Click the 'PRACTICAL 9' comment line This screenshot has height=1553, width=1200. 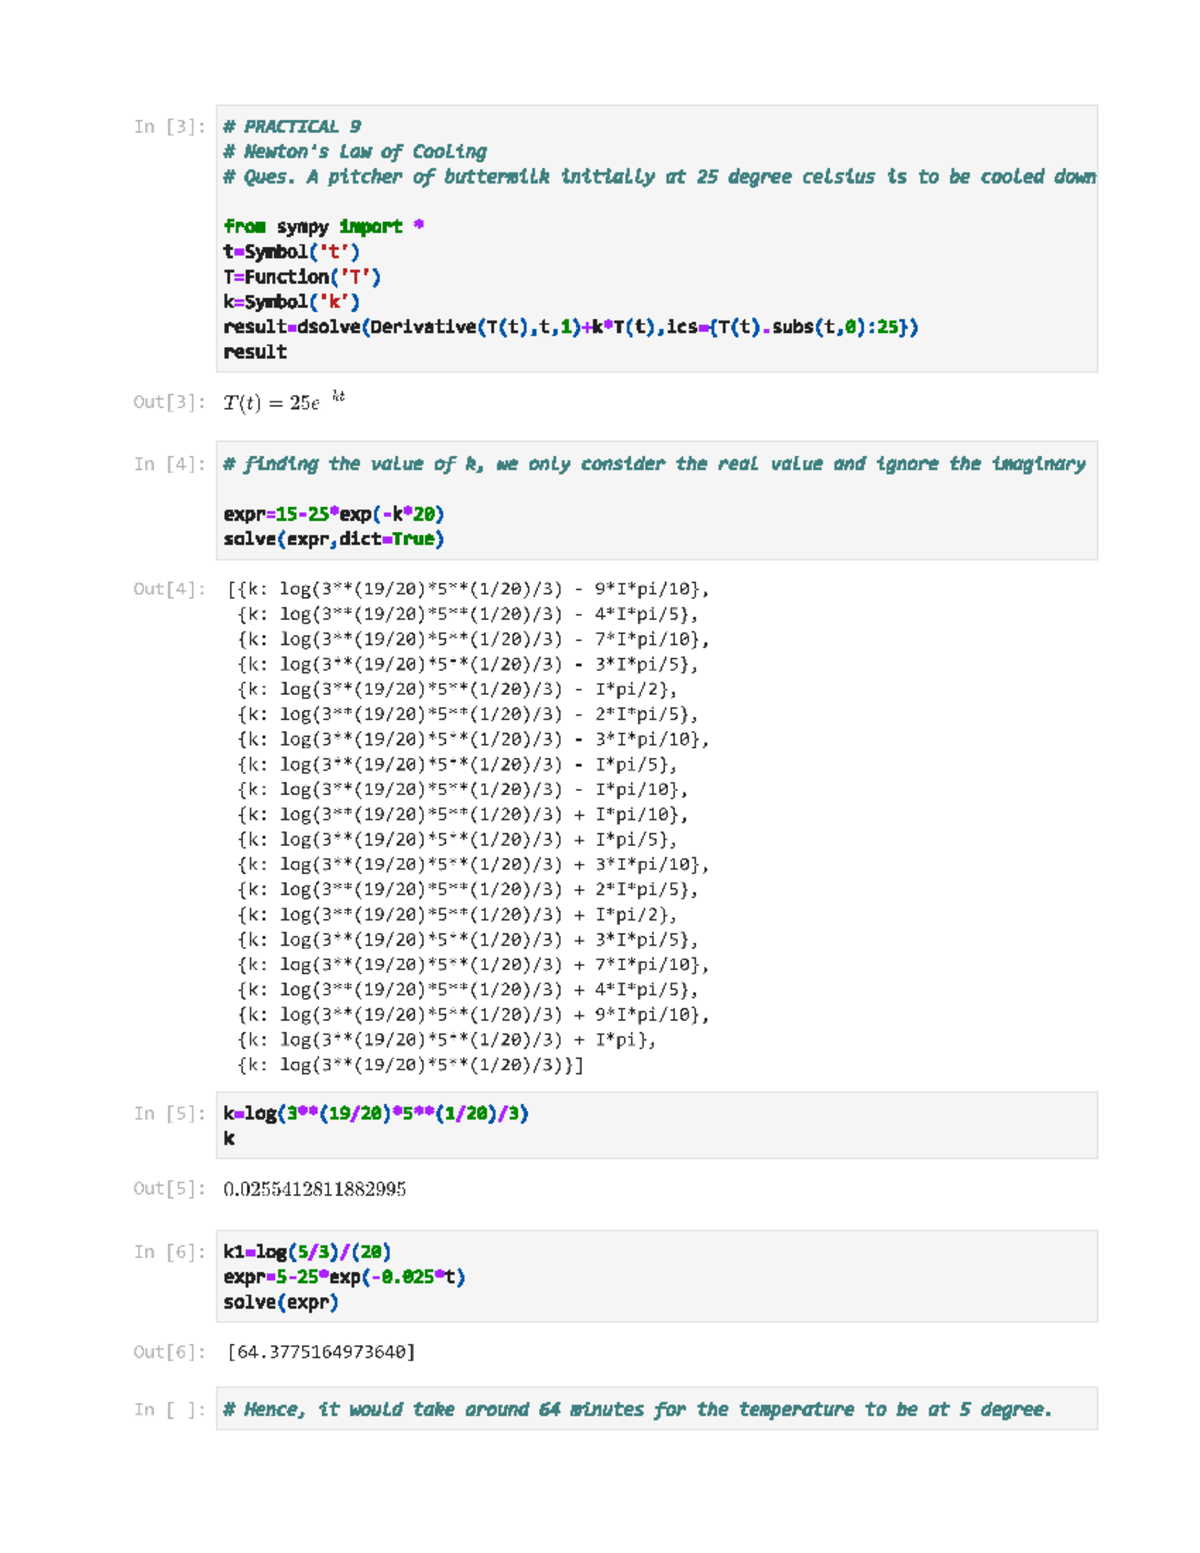292,127
